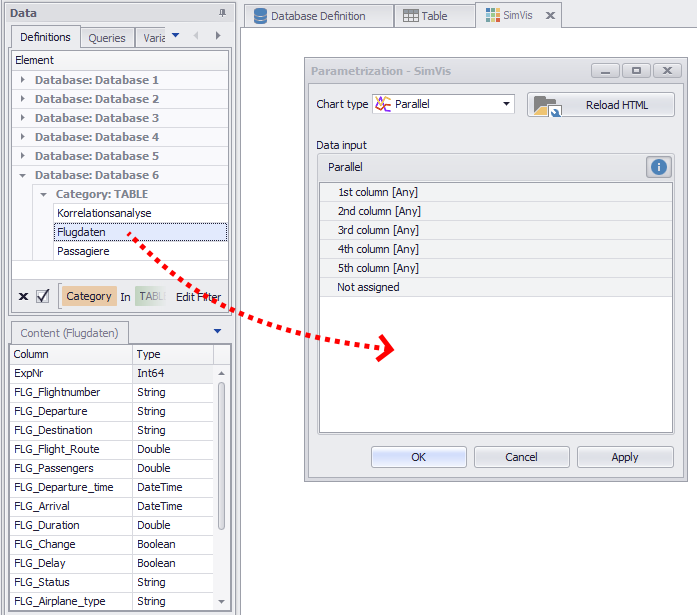
Task: Pin the Data panel with pushpin icon
Action: tap(222, 13)
